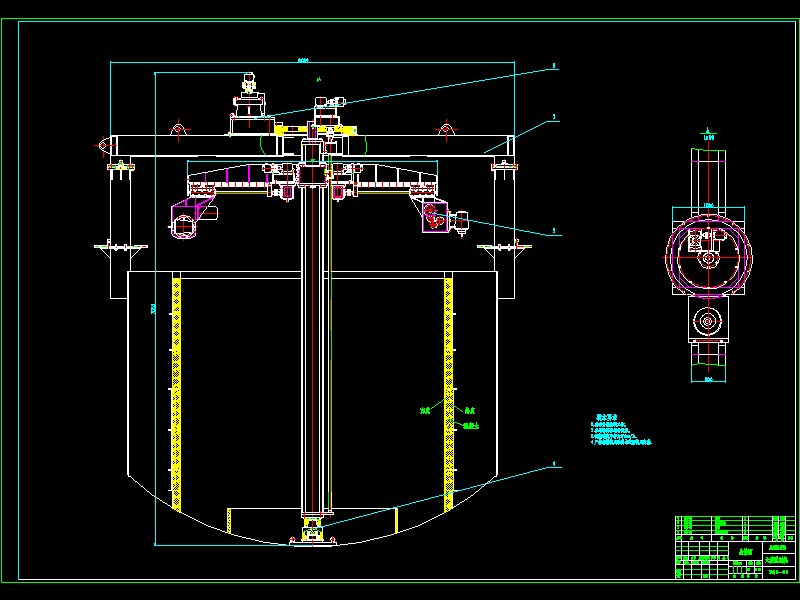Select the left yellow hatched tank column
The image size is (800, 600).
click(177, 394)
